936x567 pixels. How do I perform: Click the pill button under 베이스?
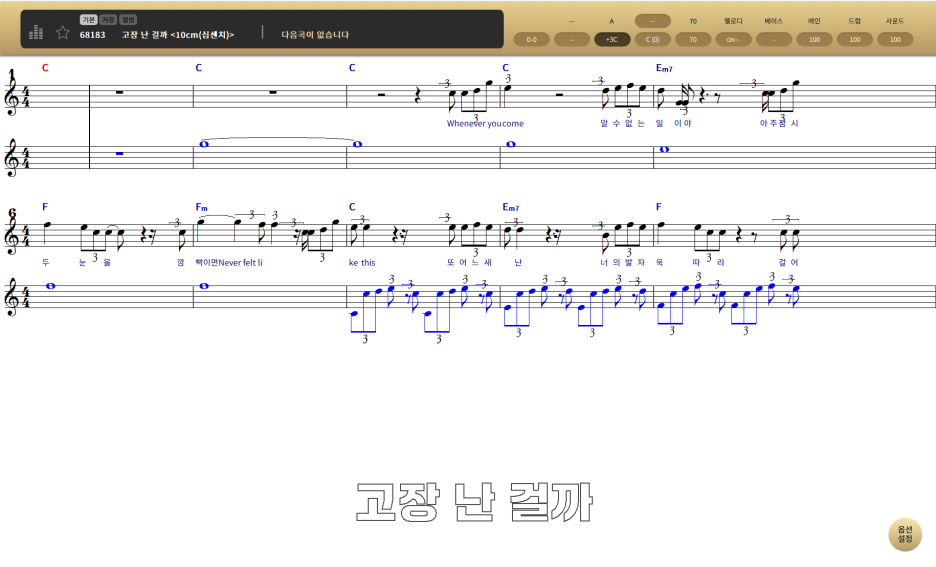click(774, 39)
